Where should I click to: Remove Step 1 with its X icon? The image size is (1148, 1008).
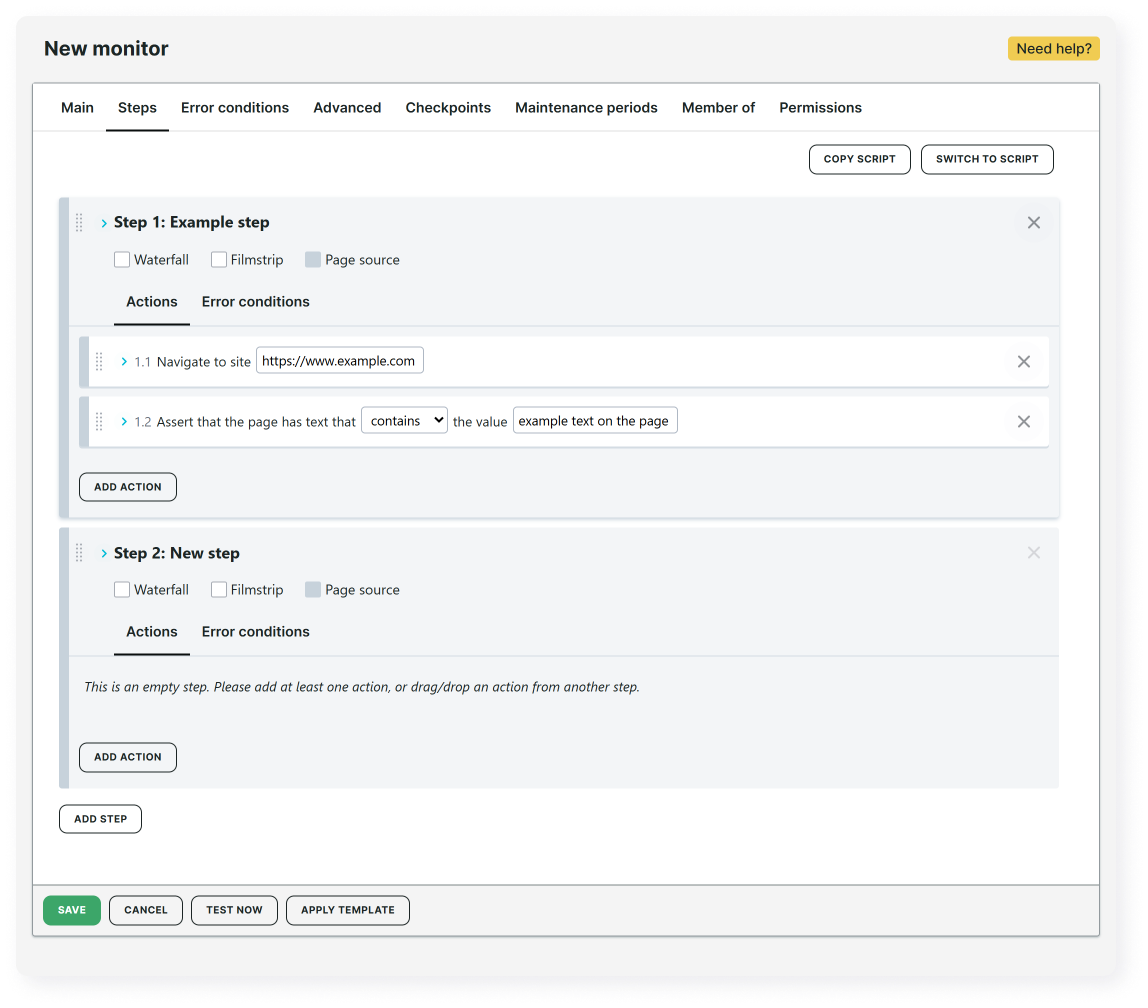(x=1033, y=223)
